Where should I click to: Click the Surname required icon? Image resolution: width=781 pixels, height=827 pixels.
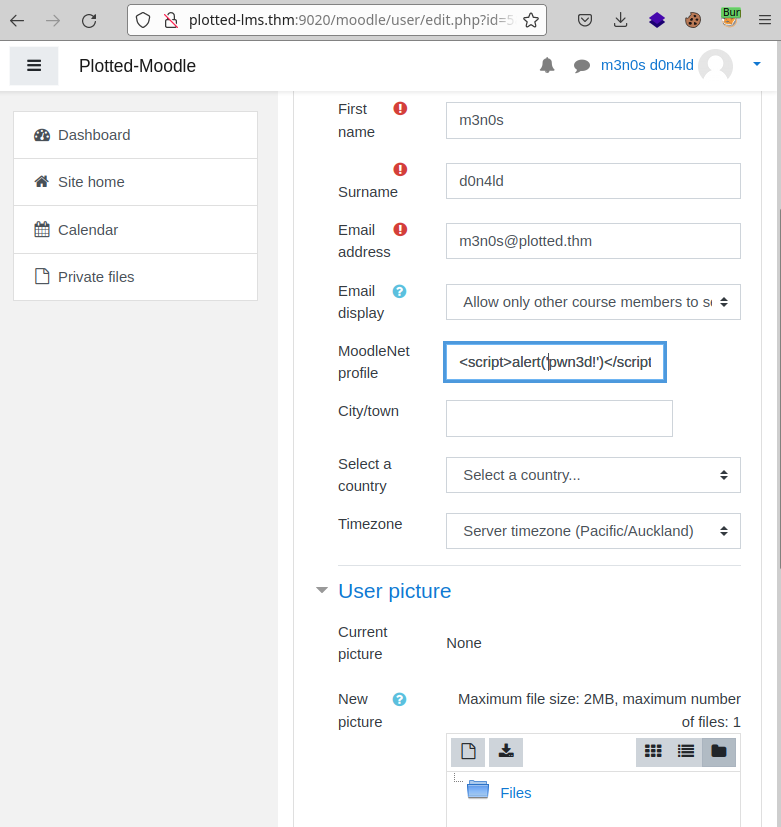(400, 169)
